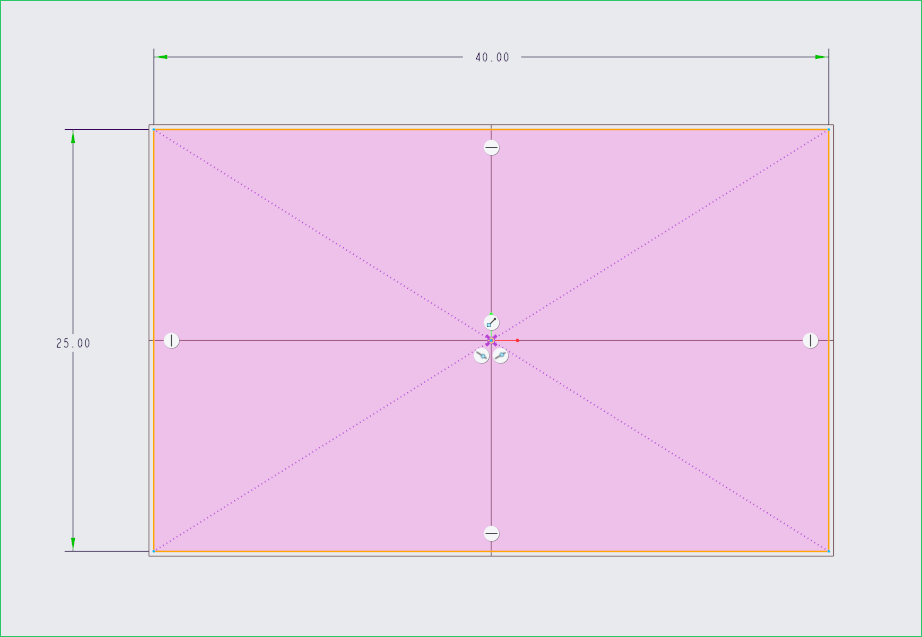
Task: Select the horizontal constraint symbol on bottom edge
Action: (491, 533)
